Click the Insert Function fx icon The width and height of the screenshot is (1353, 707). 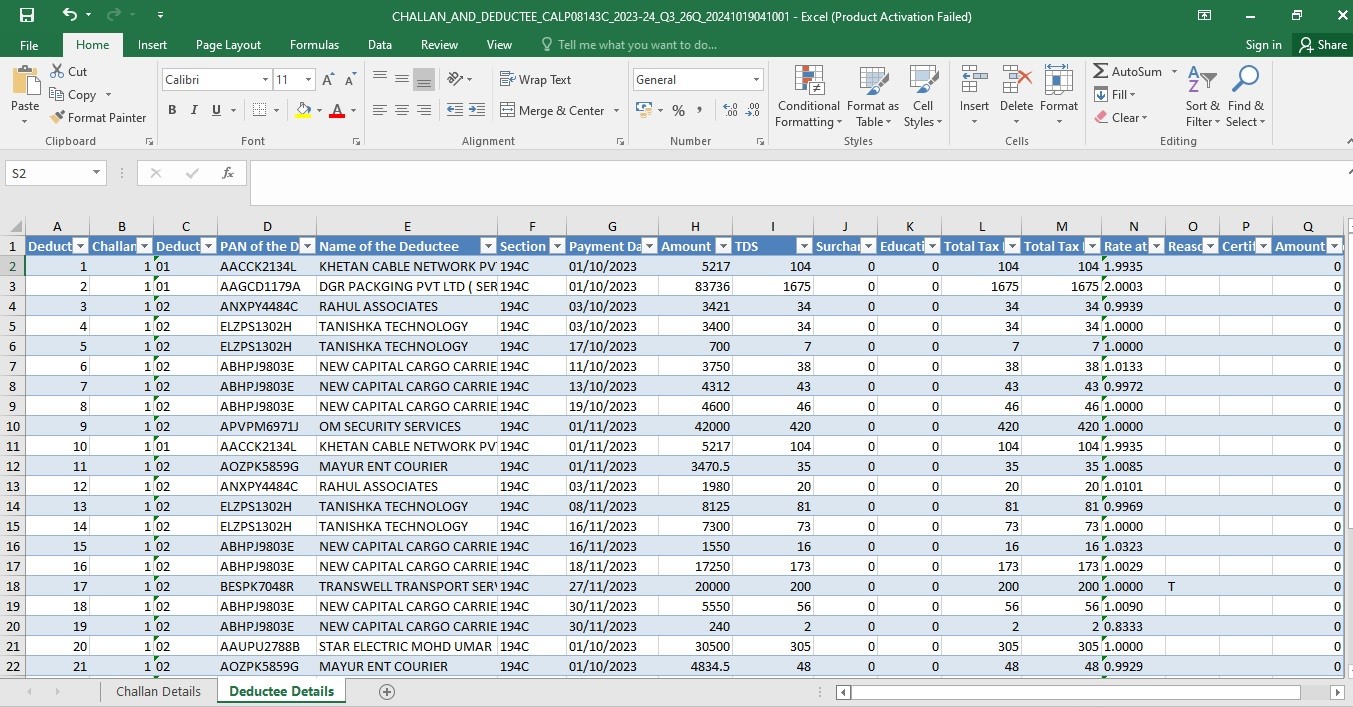[228, 173]
